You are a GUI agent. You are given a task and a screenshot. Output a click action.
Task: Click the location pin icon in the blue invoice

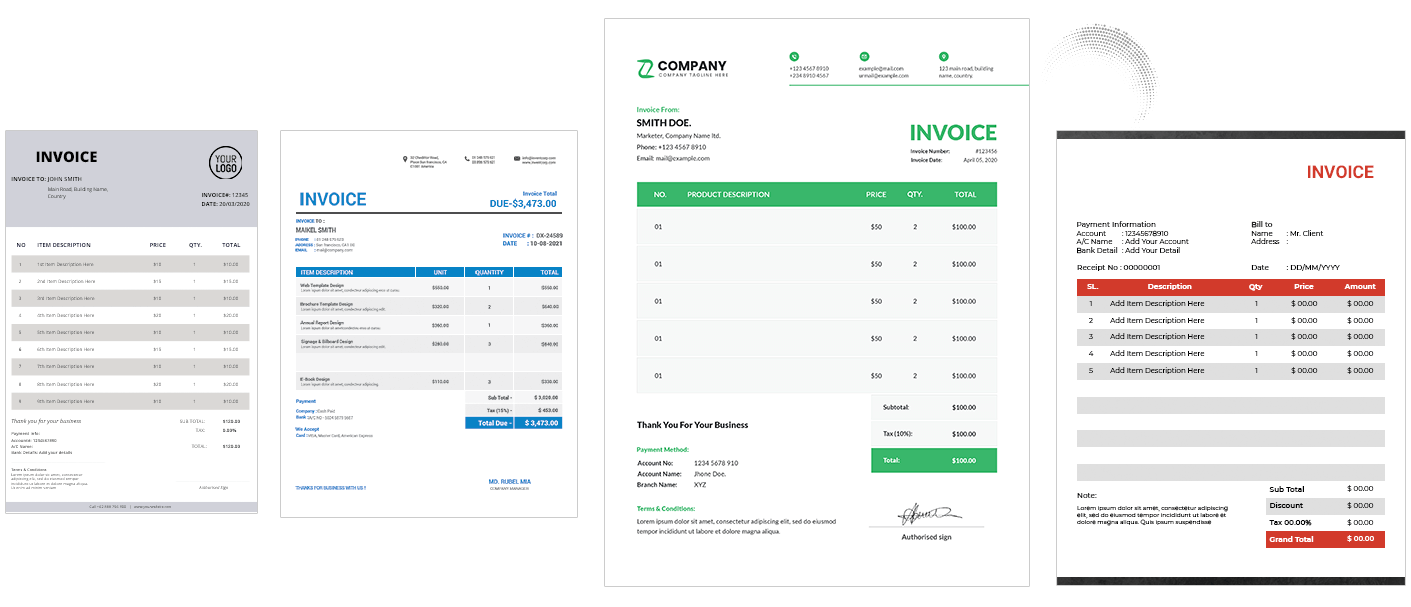(x=405, y=158)
